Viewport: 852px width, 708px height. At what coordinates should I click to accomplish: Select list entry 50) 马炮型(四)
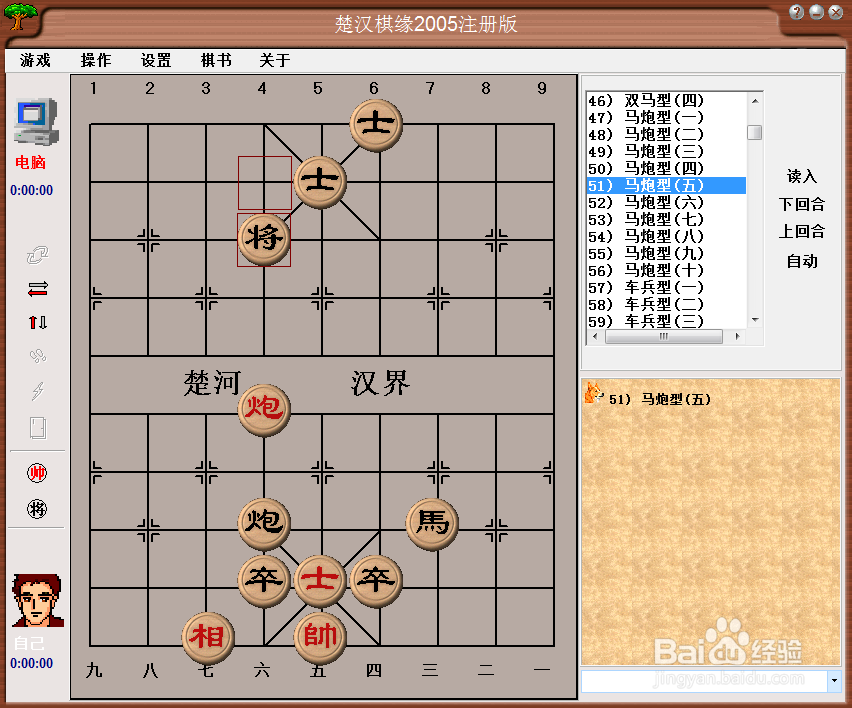(x=666, y=168)
